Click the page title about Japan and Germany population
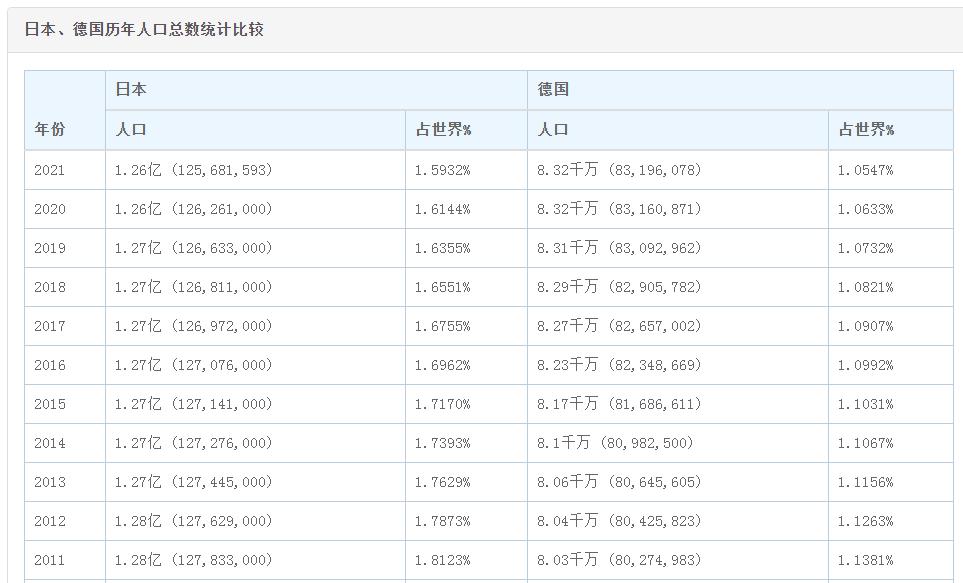Screen dimensions: 963x583 click(x=144, y=30)
